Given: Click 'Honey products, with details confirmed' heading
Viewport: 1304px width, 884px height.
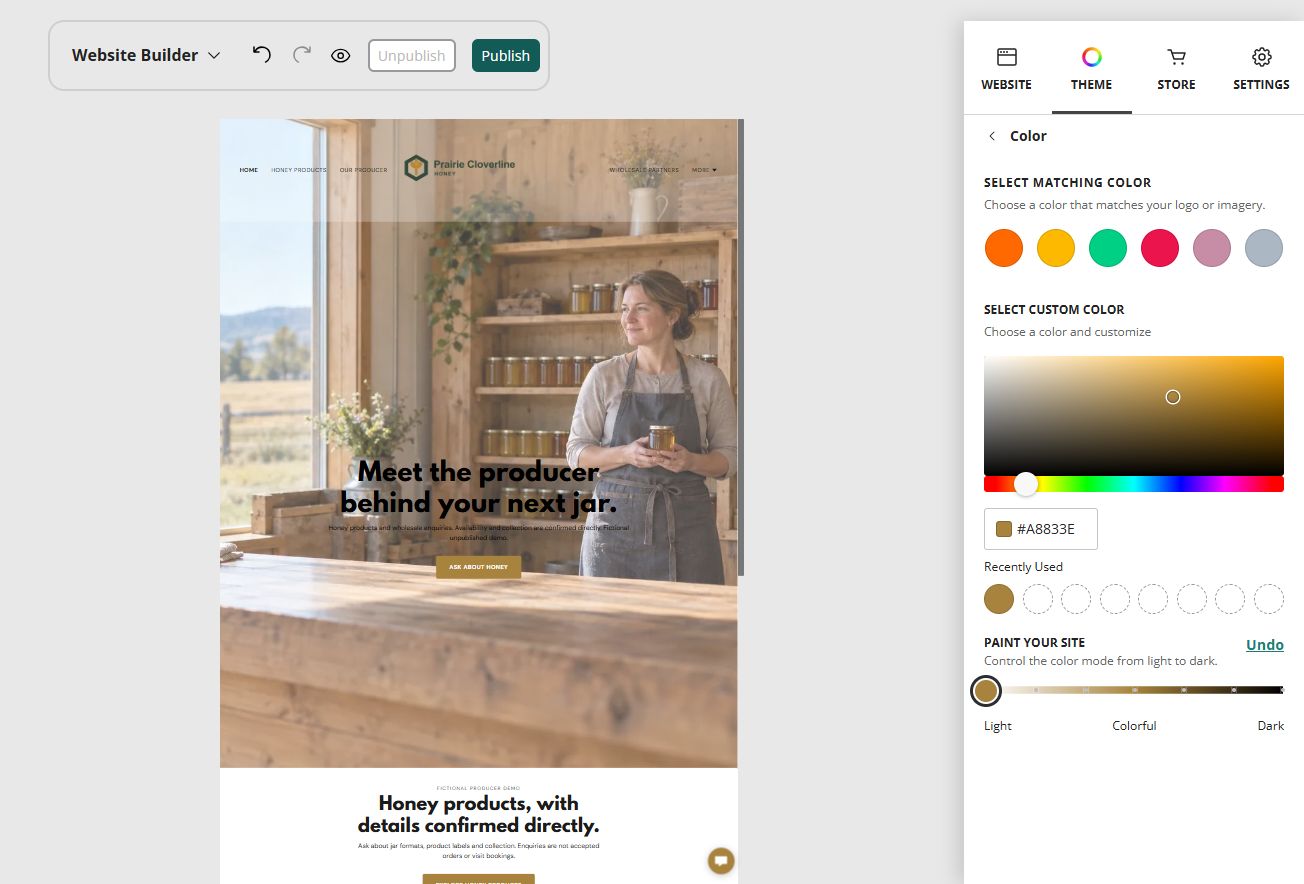Looking at the screenshot, I should click(x=478, y=814).
